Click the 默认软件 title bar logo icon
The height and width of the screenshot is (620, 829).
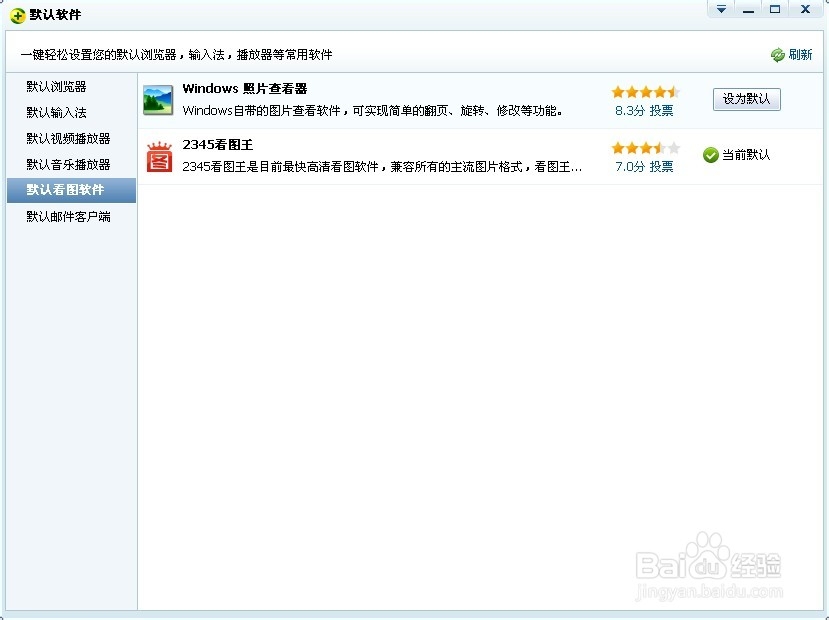pyautogui.click(x=17, y=15)
